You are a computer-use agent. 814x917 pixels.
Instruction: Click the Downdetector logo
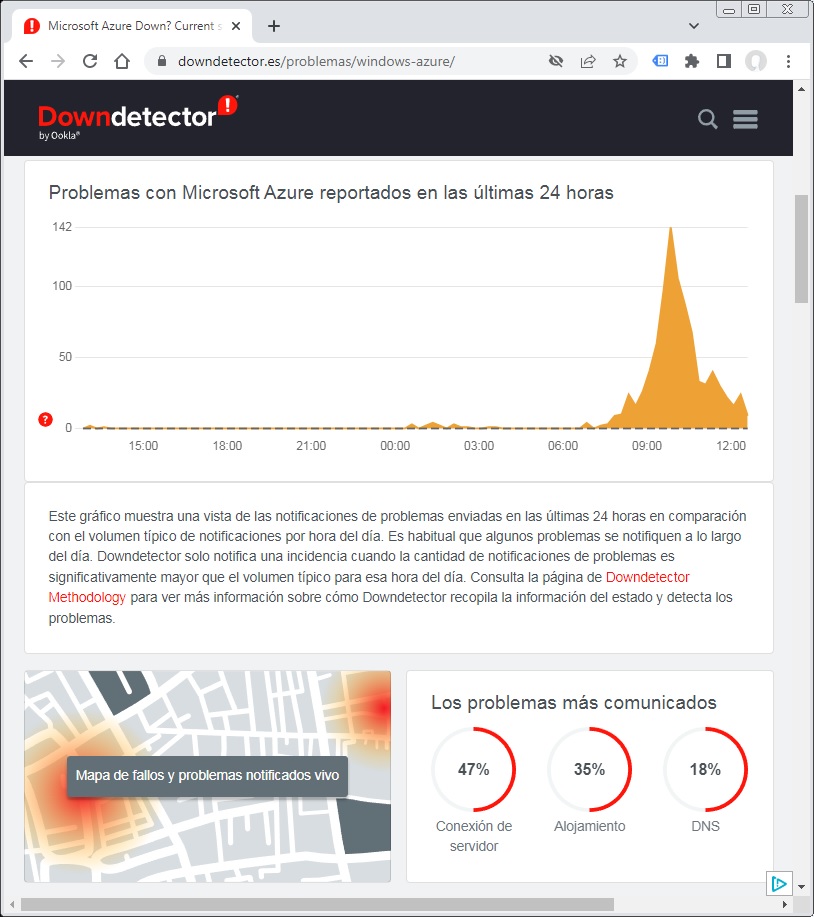point(138,117)
